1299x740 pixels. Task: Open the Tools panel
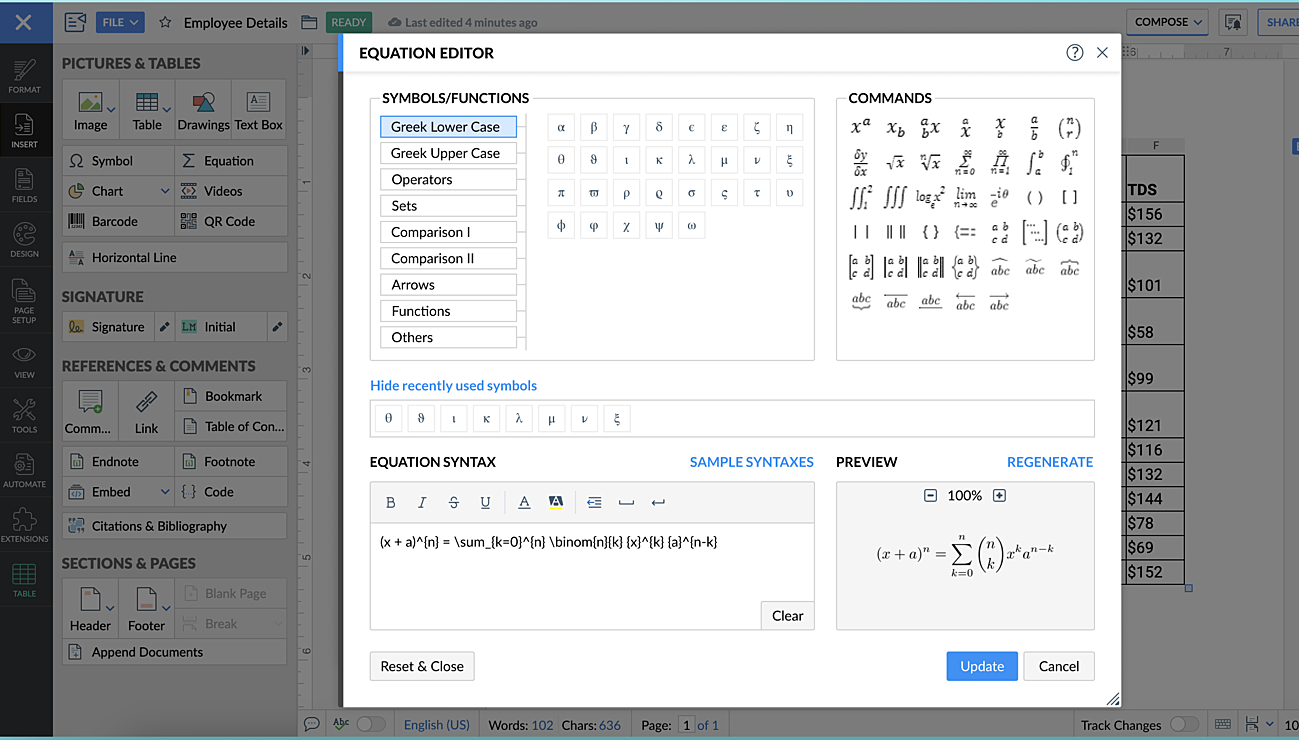pos(26,413)
